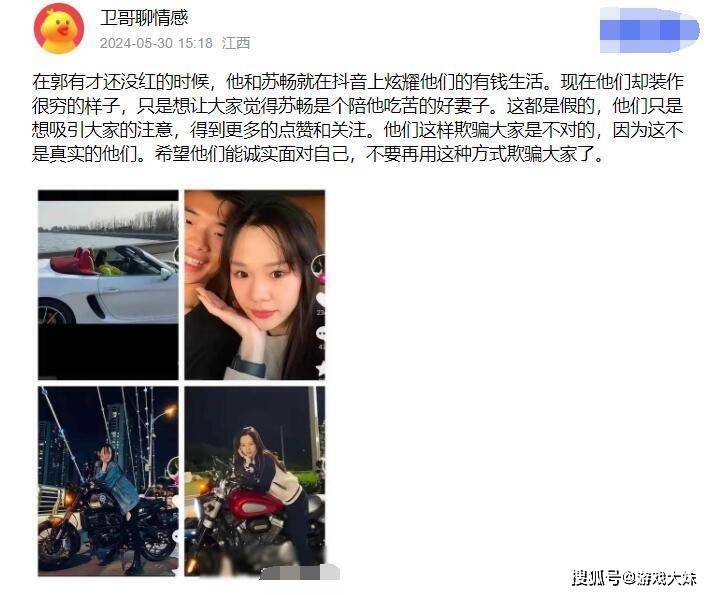Click the blurred blue button beside the author header
711x595 pixels.
649,30
